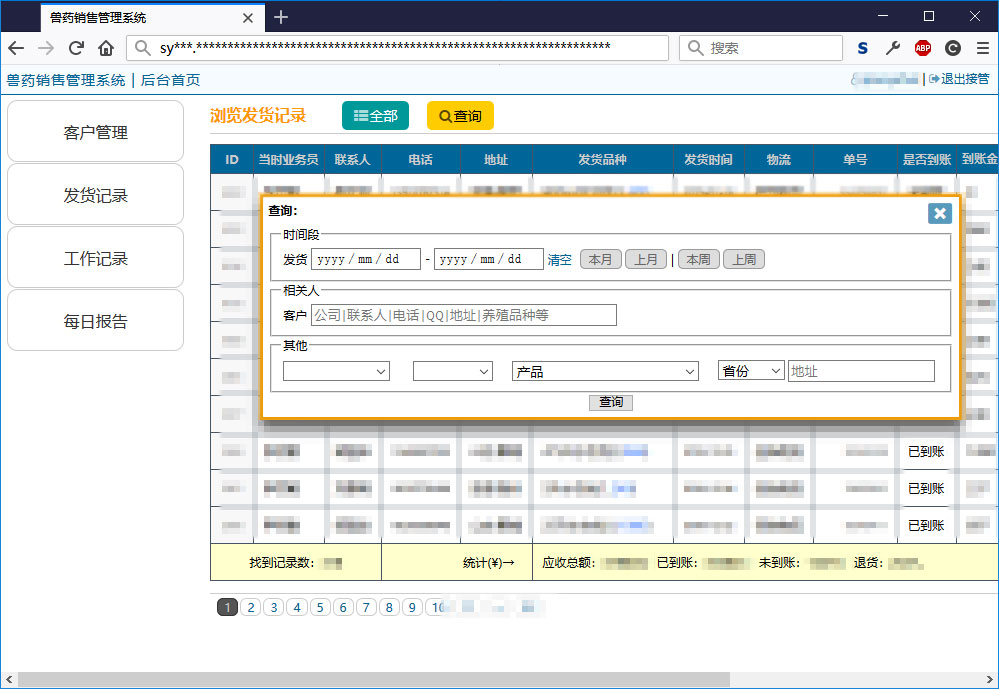Viewport: 999px width, 689px height.
Task: Open the blue S extension icon
Action: [x=863, y=48]
